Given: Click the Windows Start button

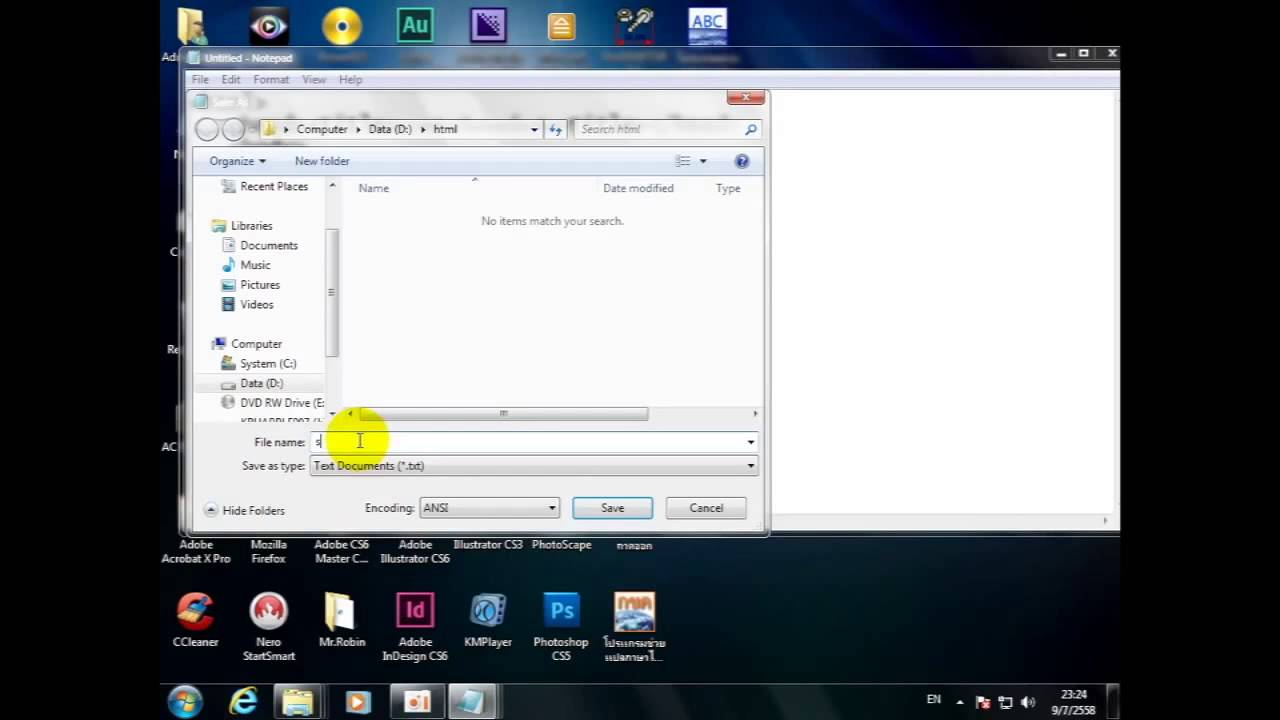Looking at the screenshot, I should (x=185, y=702).
